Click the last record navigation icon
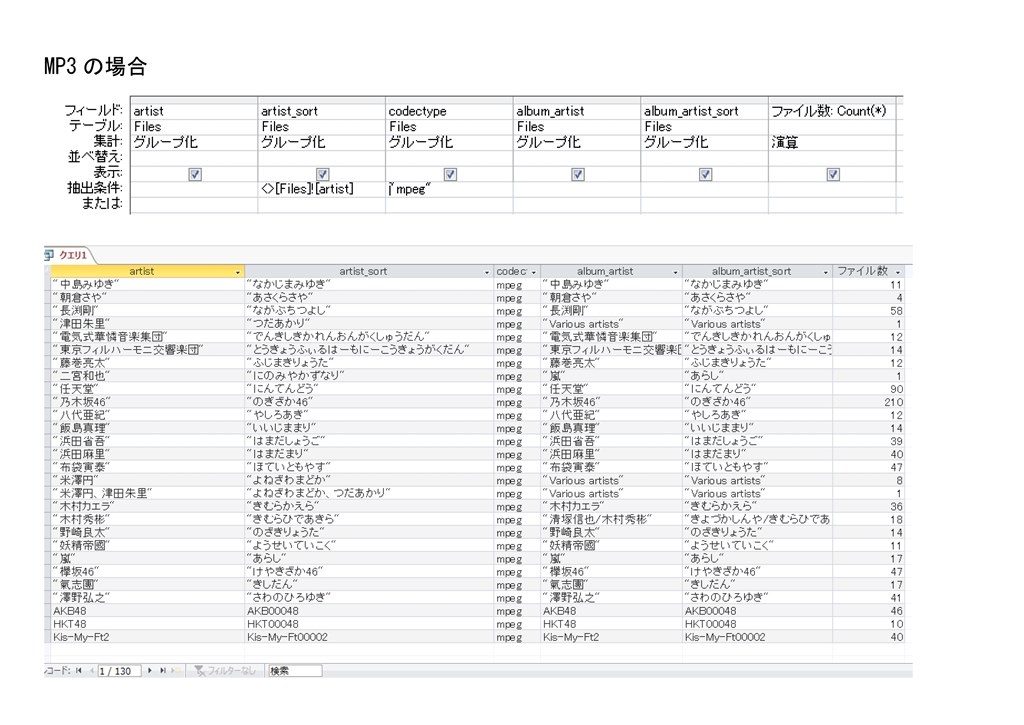This screenshot has height=725, width=1024. pos(163,670)
